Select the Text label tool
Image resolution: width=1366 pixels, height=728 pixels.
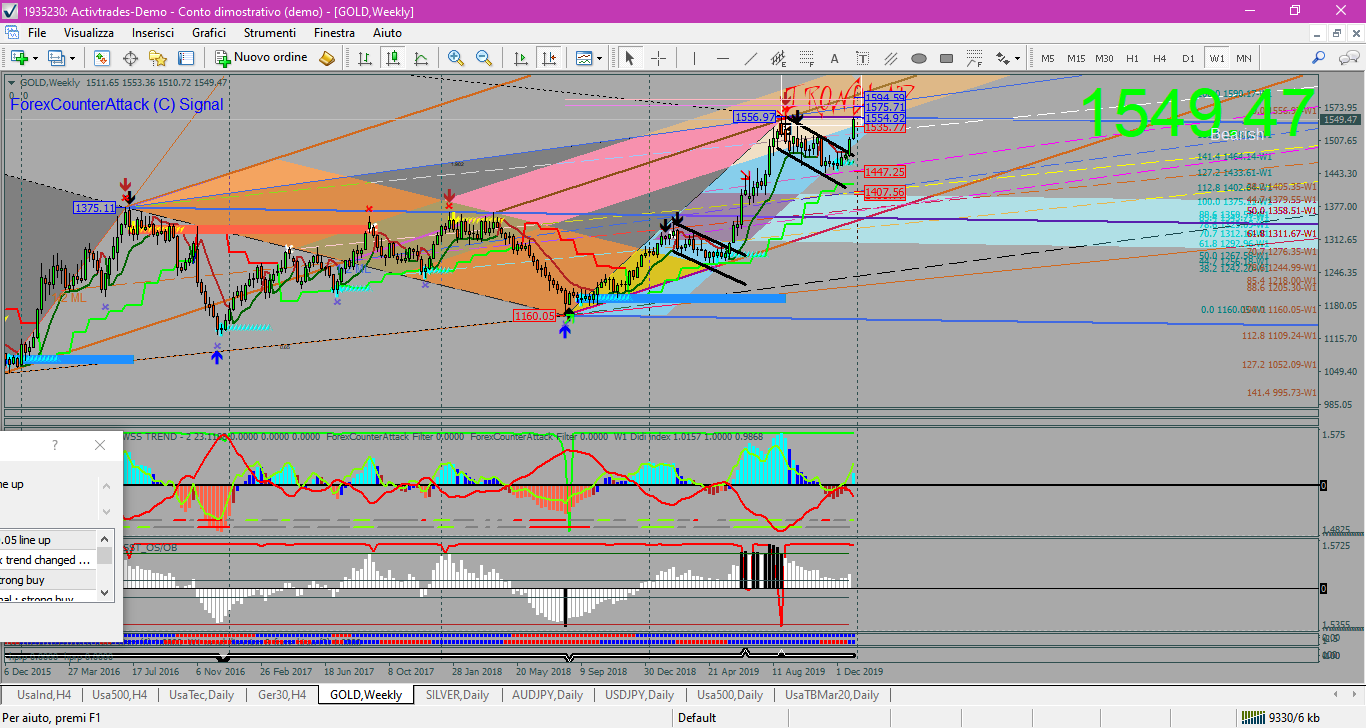(862, 58)
